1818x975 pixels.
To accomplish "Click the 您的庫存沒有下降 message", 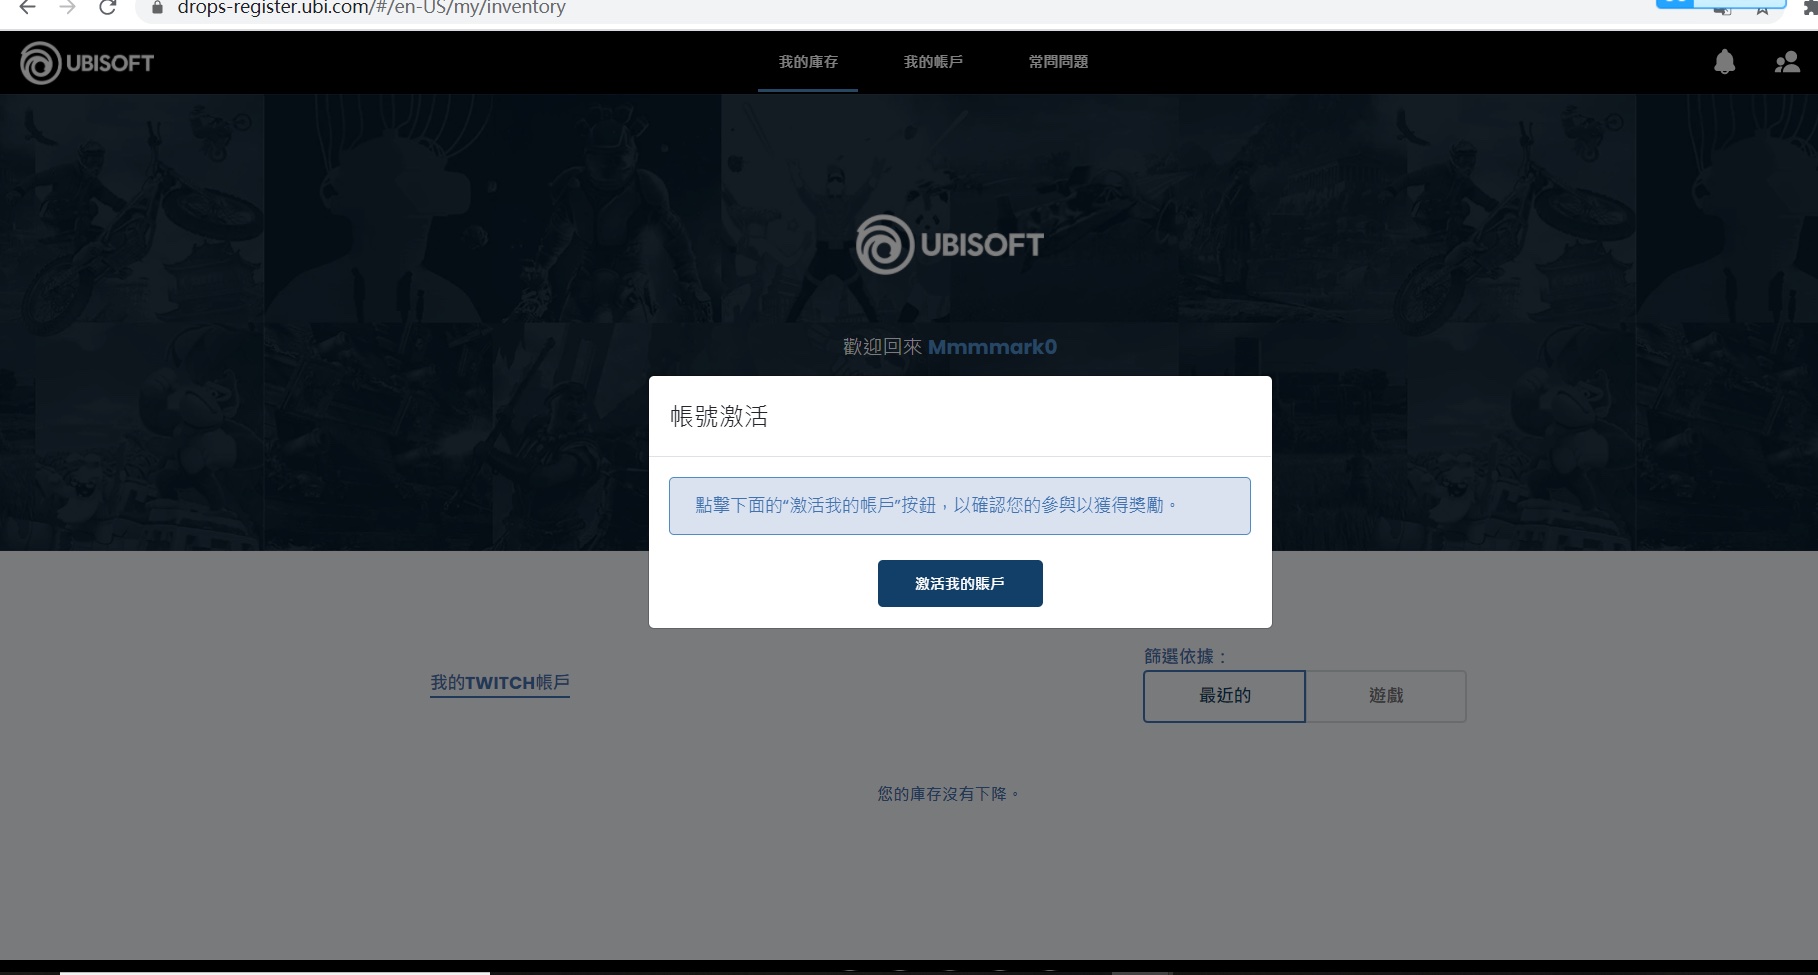I will 948,794.
